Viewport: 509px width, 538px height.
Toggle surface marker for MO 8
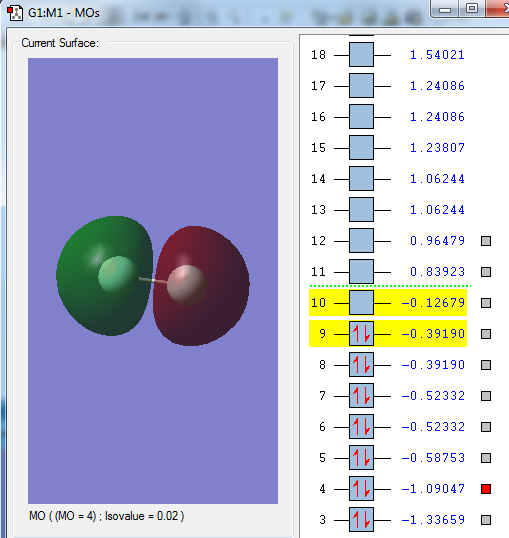[486, 365]
